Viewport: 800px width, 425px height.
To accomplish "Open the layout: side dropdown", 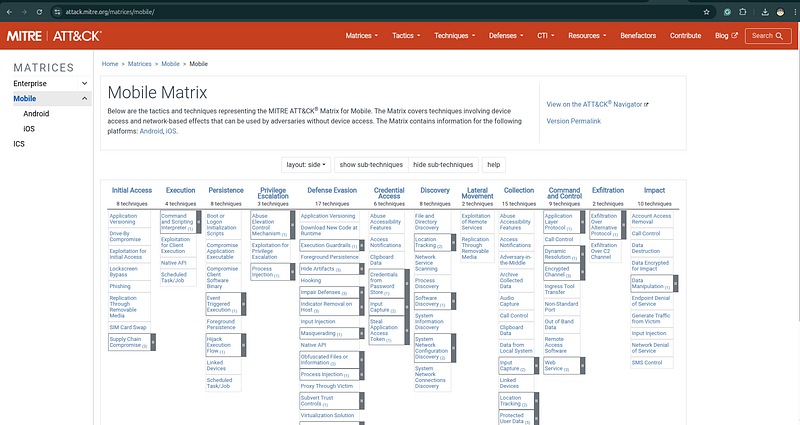I will pos(306,165).
